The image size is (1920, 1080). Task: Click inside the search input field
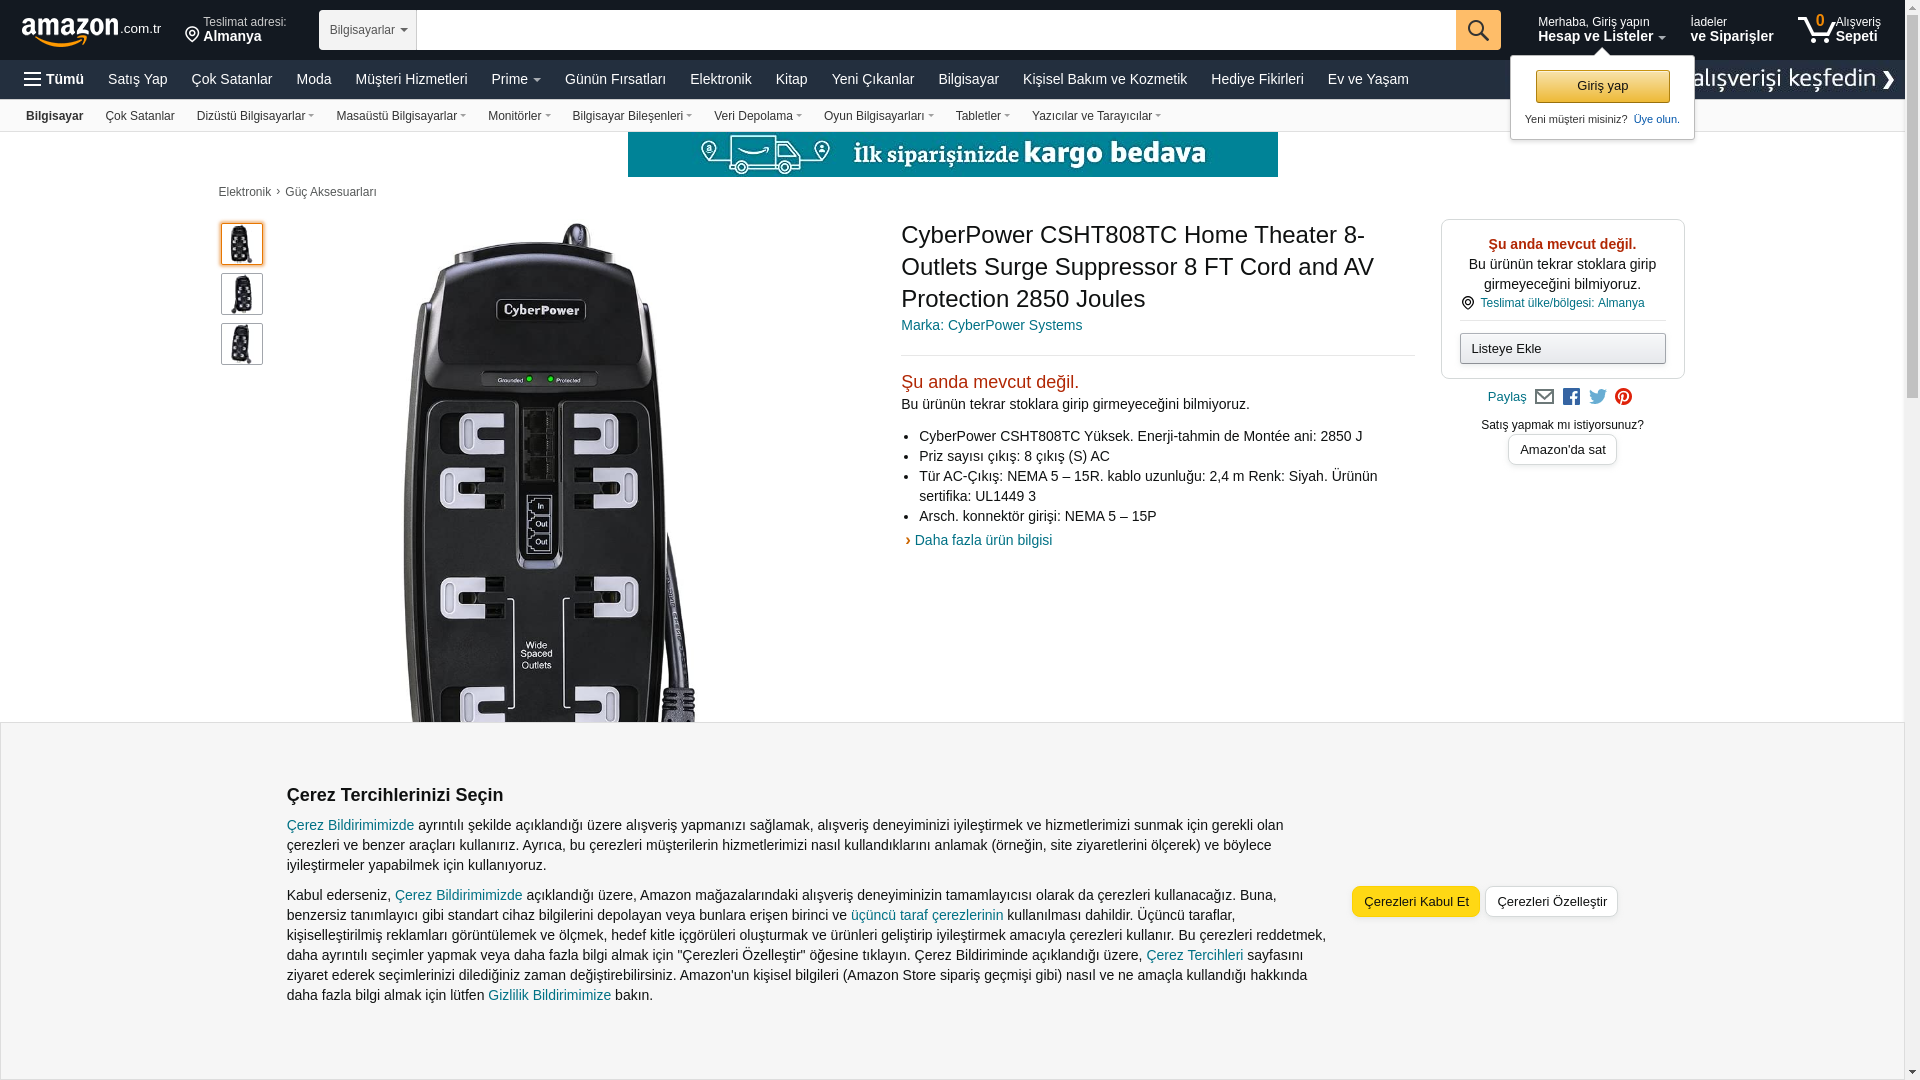pos(936,30)
